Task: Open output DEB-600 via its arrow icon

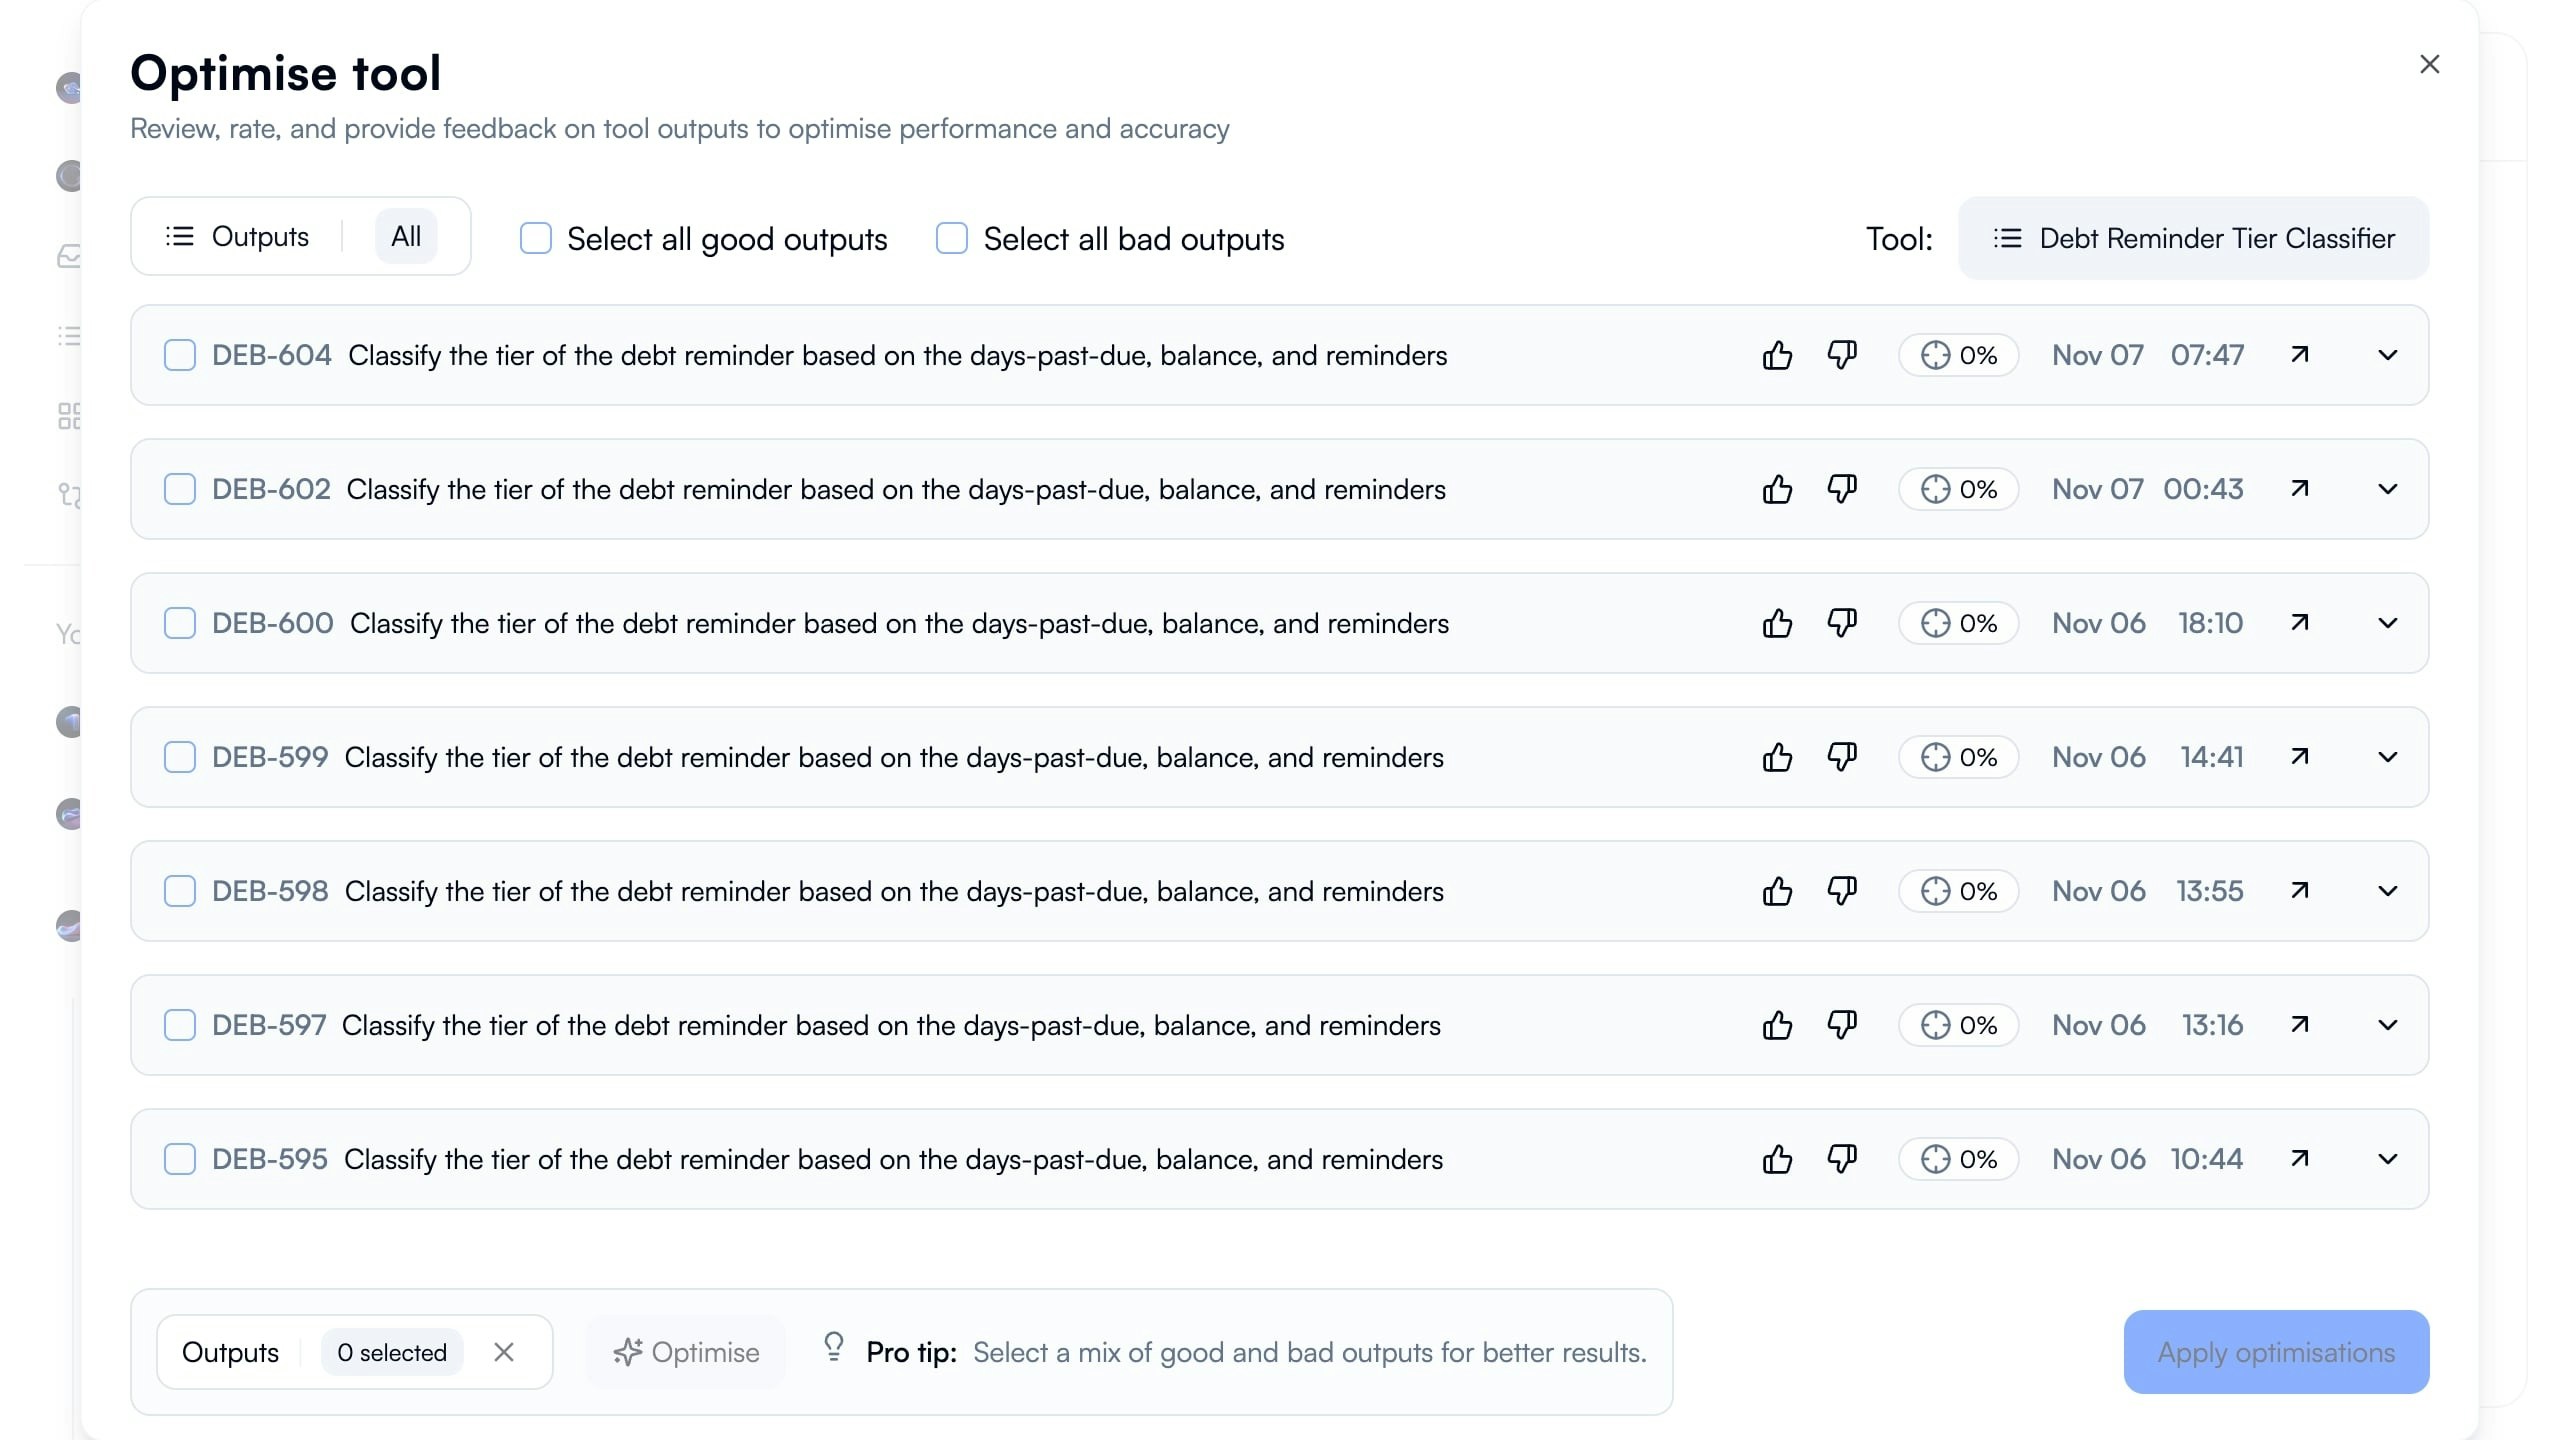Action: click(2299, 622)
